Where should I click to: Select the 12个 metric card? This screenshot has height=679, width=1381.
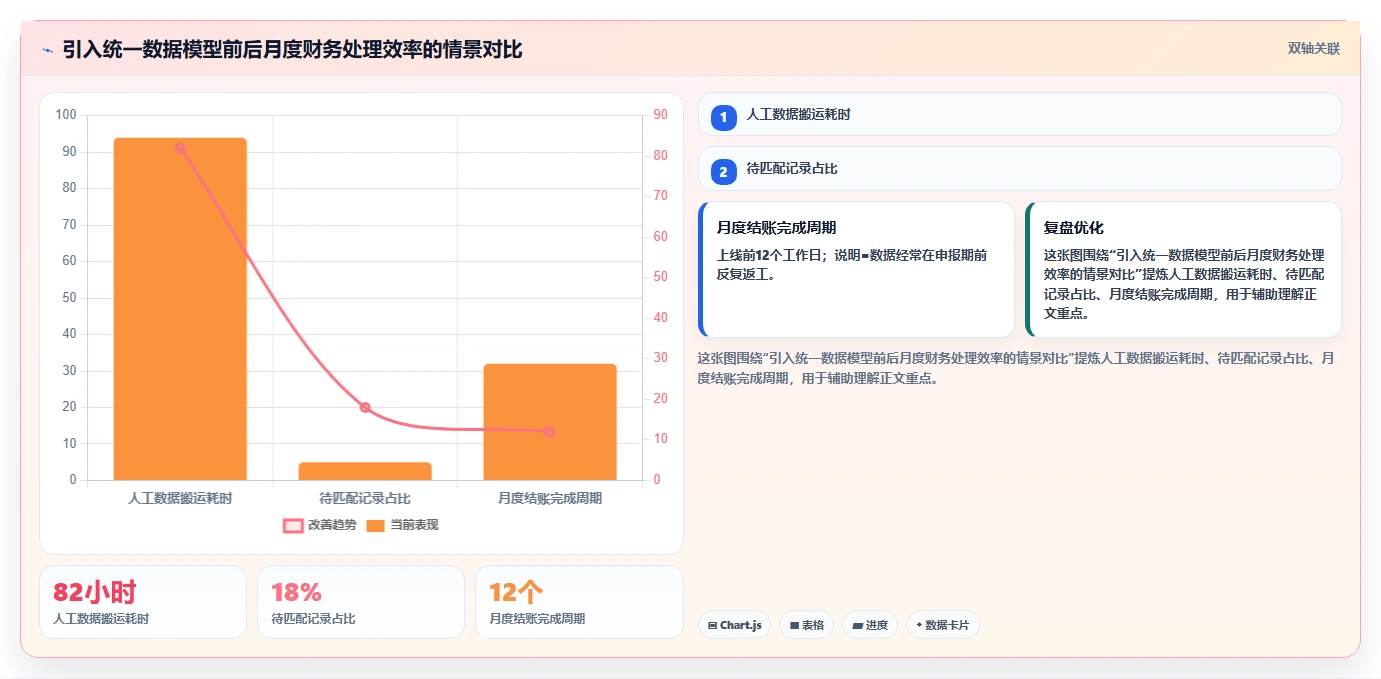[579, 602]
